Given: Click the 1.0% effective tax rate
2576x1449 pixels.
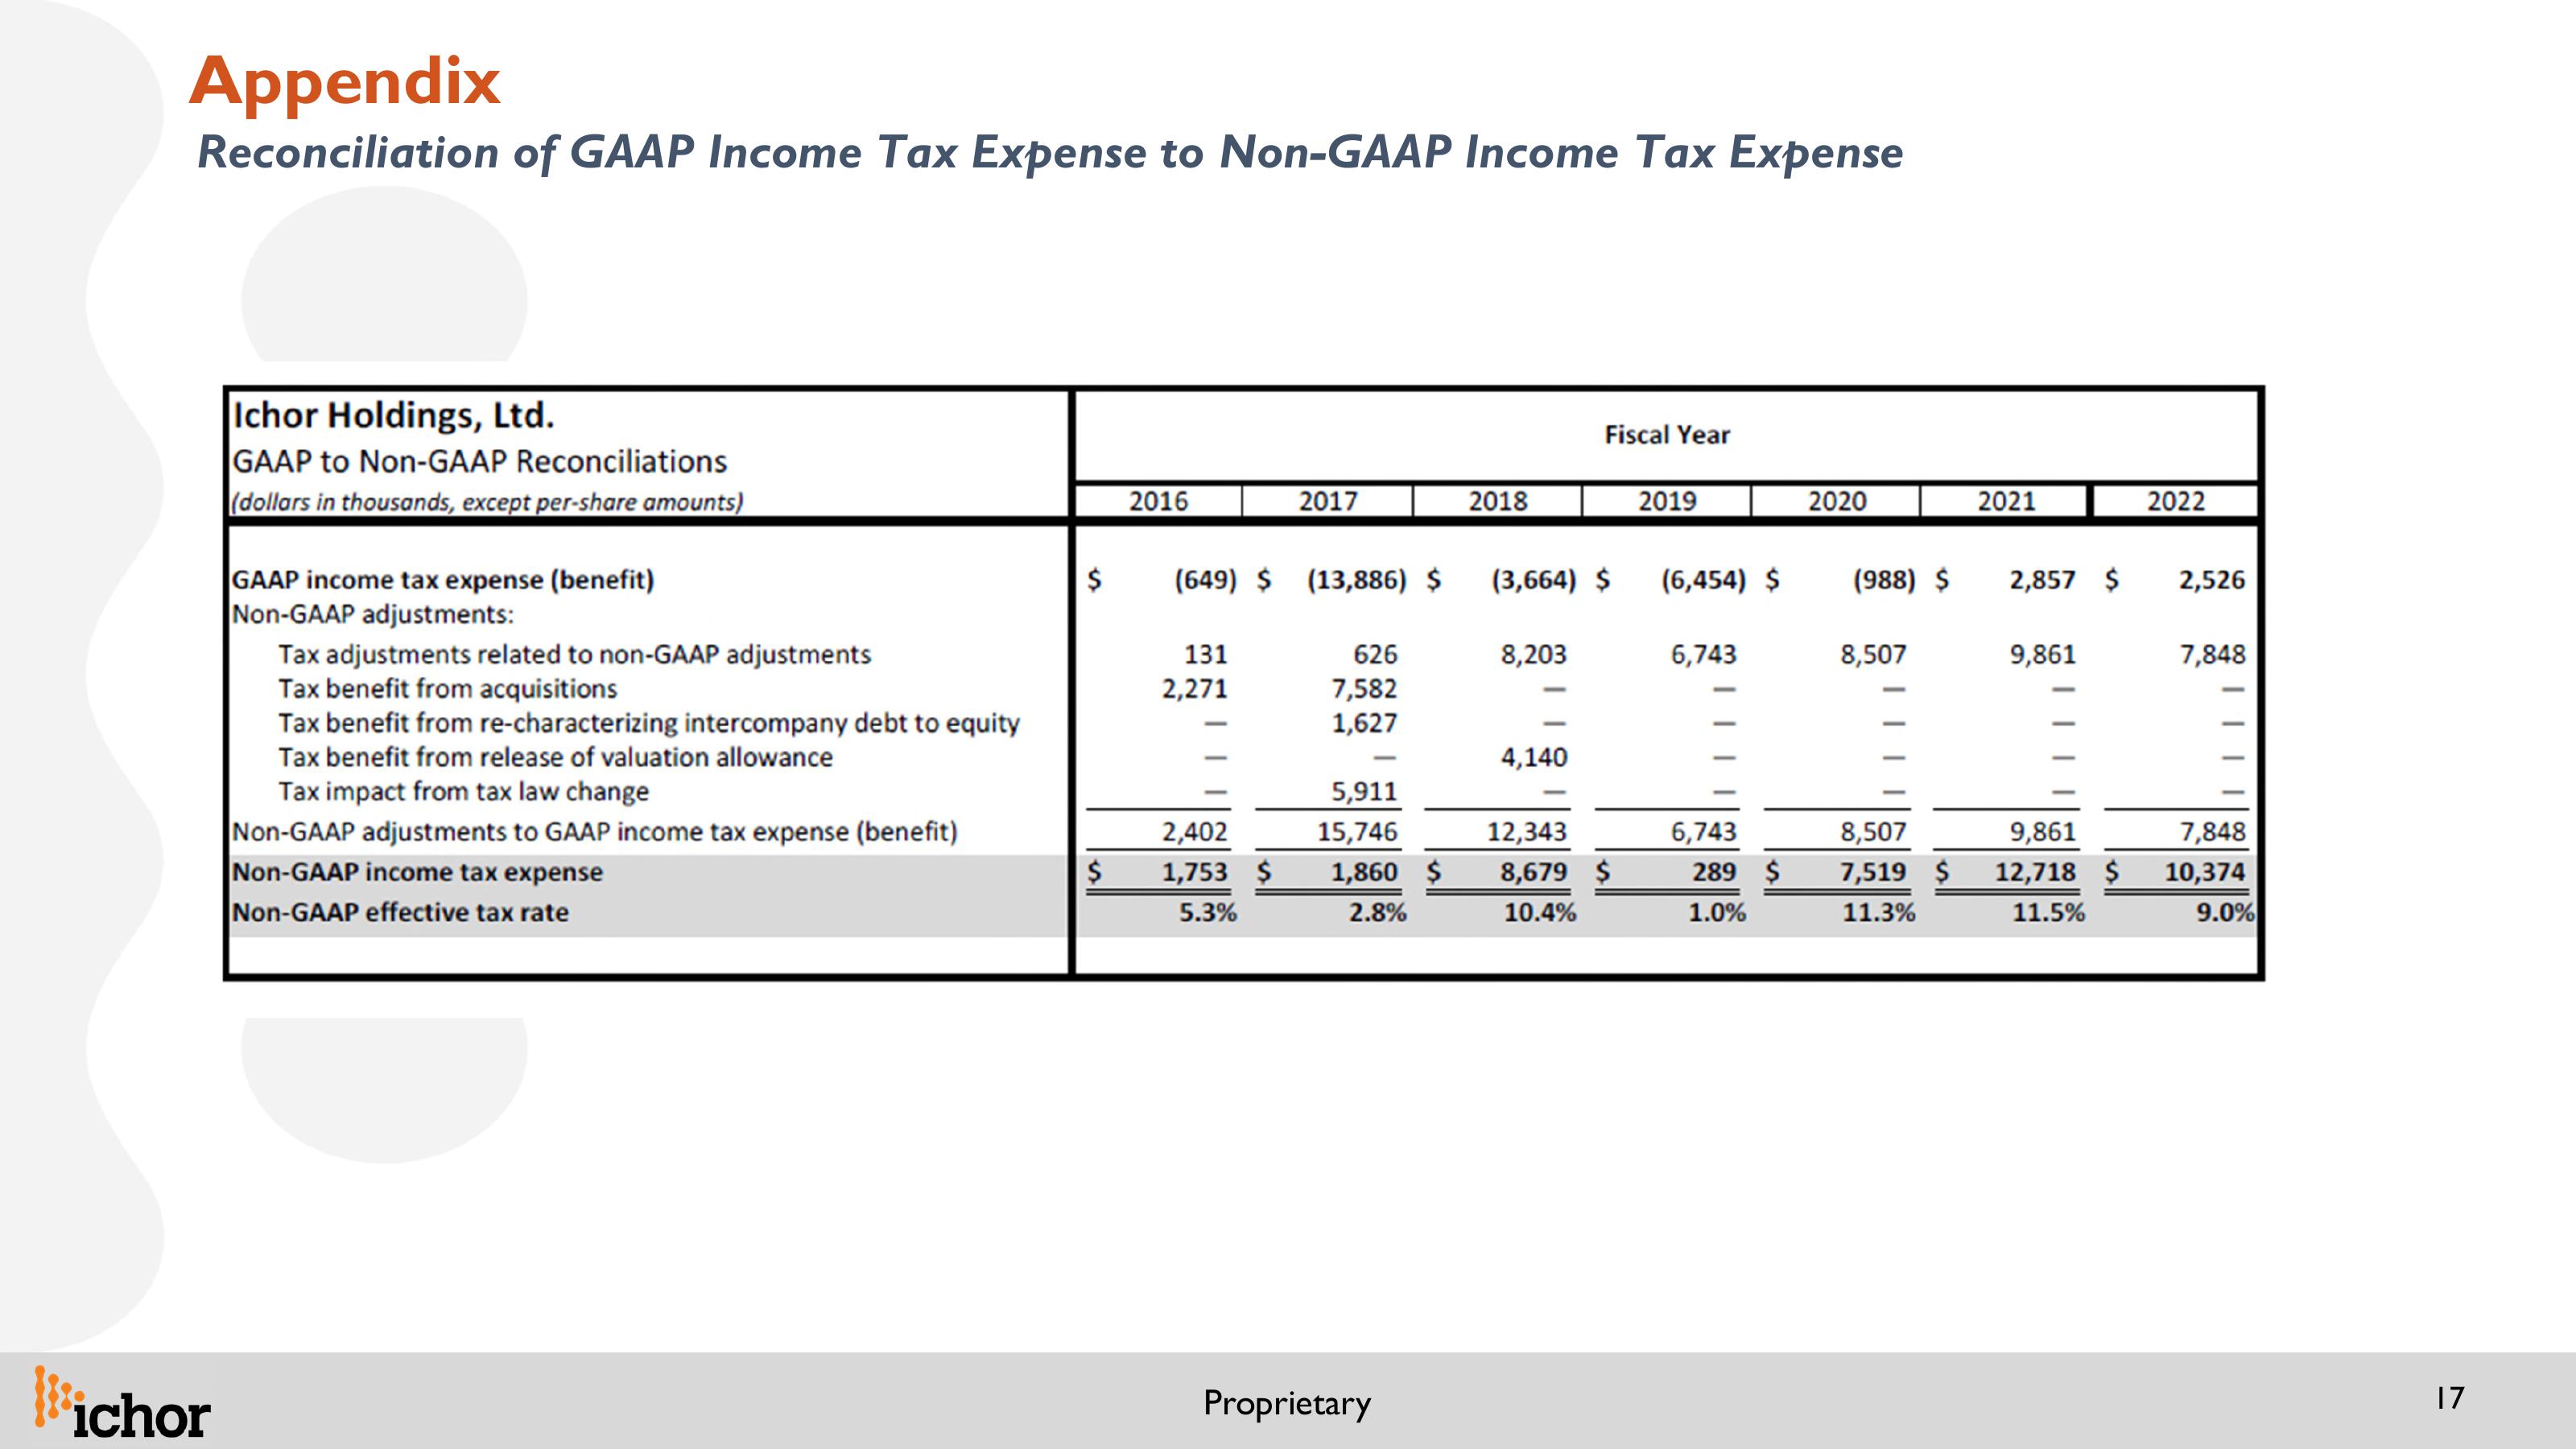Looking at the screenshot, I should pos(1717,913).
